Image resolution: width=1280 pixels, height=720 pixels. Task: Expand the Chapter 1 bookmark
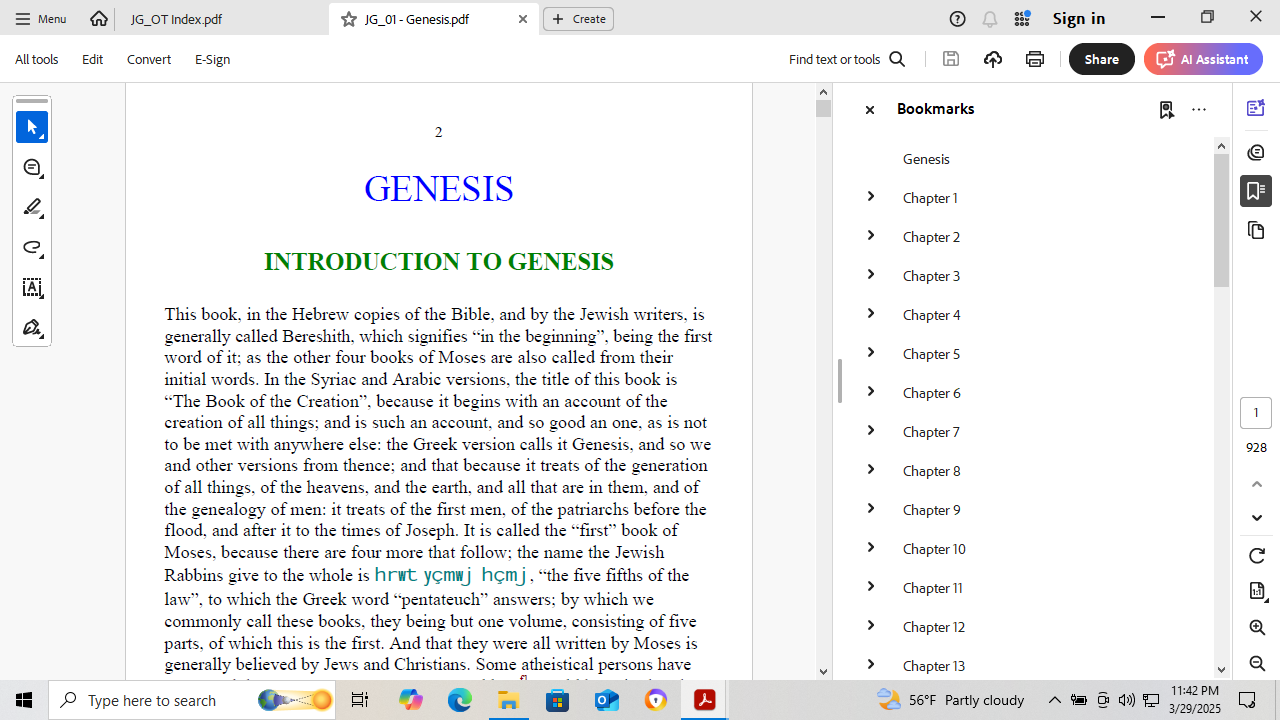pyautogui.click(x=870, y=197)
